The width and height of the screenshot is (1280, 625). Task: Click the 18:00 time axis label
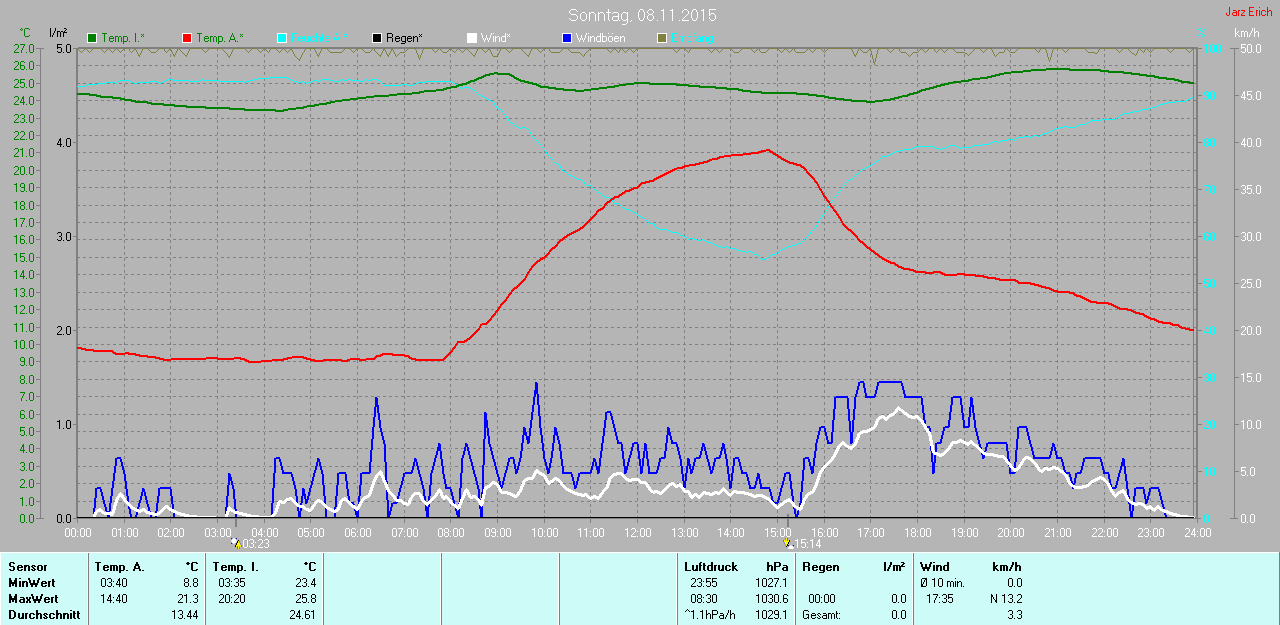[917, 532]
